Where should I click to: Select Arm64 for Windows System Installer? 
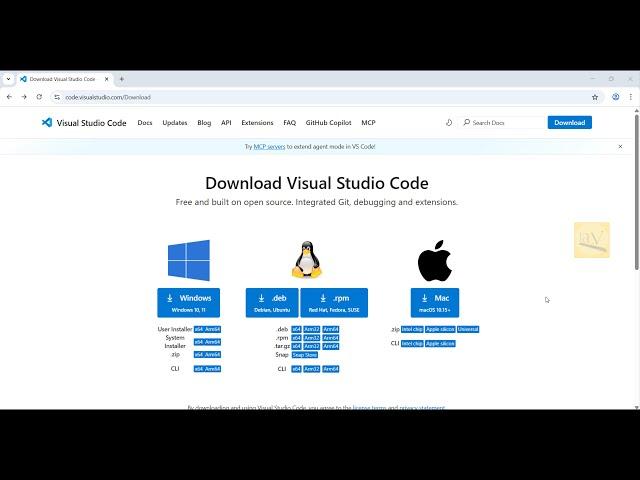tap(213, 342)
